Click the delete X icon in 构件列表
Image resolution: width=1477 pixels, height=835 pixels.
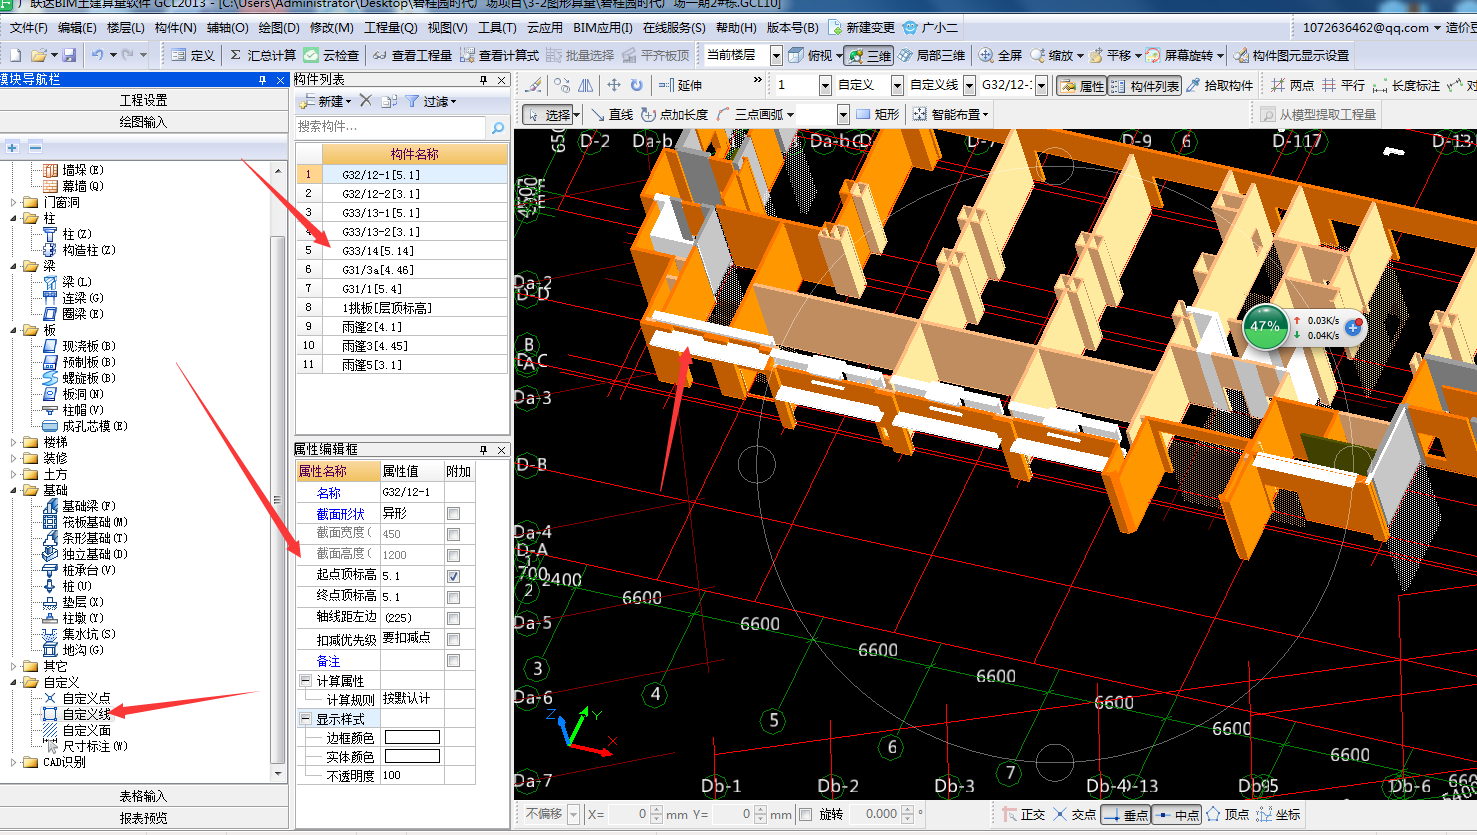coord(365,101)
